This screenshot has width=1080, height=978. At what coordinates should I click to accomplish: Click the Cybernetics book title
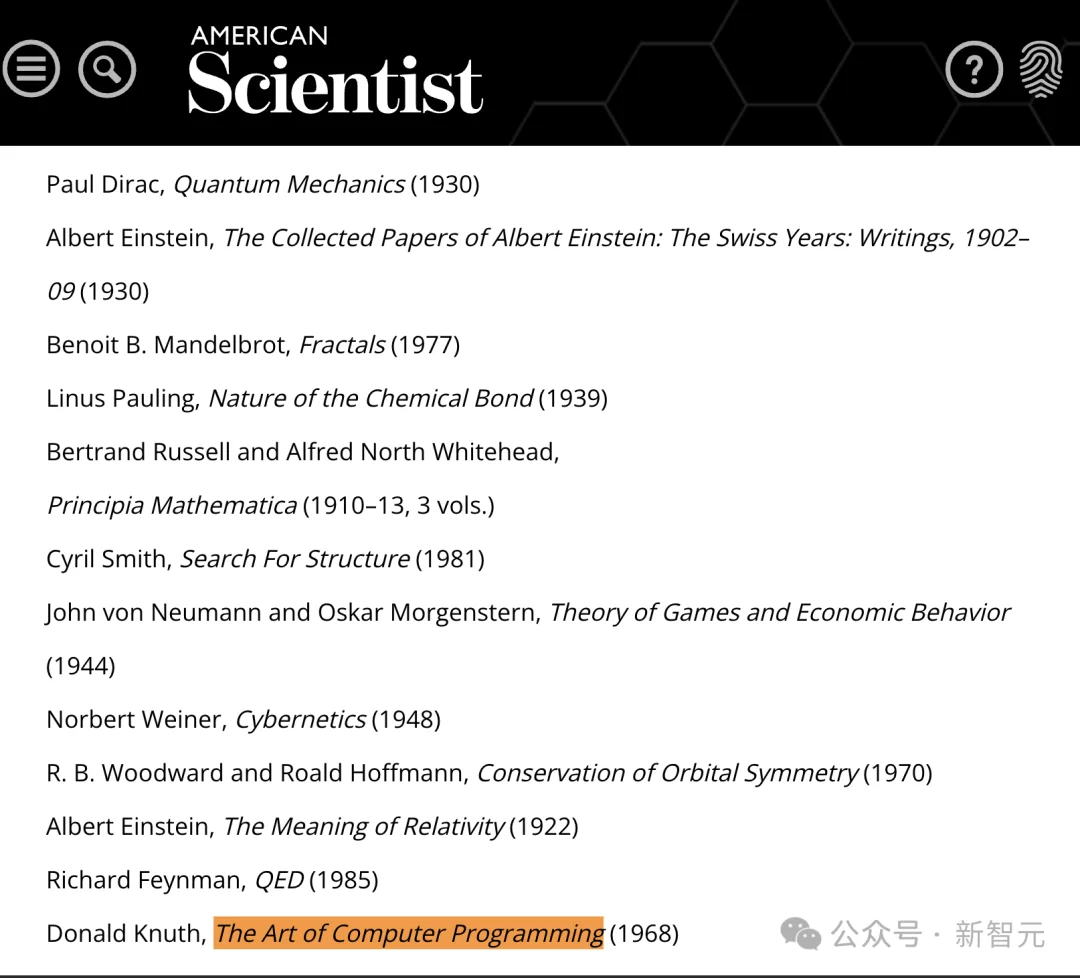300,720
